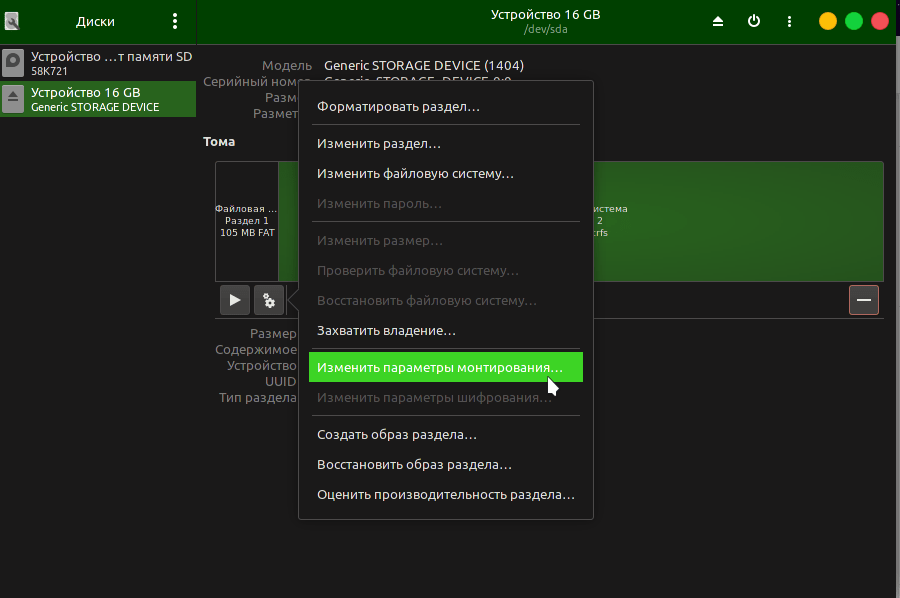Open the drive options three-dot menu

[790, 21]
